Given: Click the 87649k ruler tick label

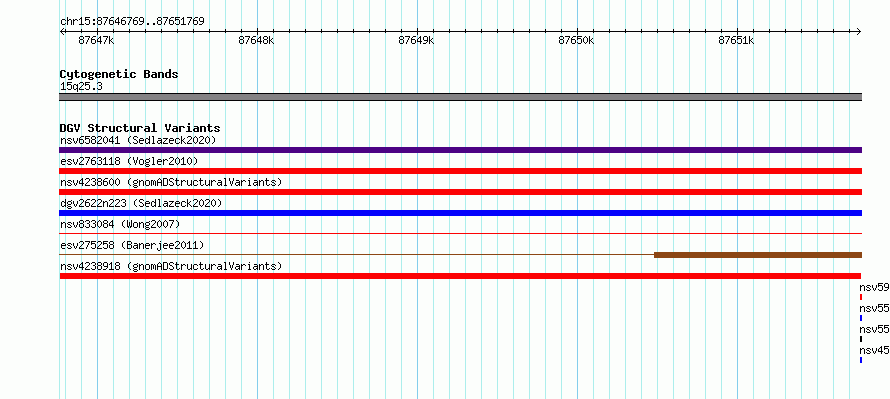Looking at the screenshot, I should tap(417, 40).
